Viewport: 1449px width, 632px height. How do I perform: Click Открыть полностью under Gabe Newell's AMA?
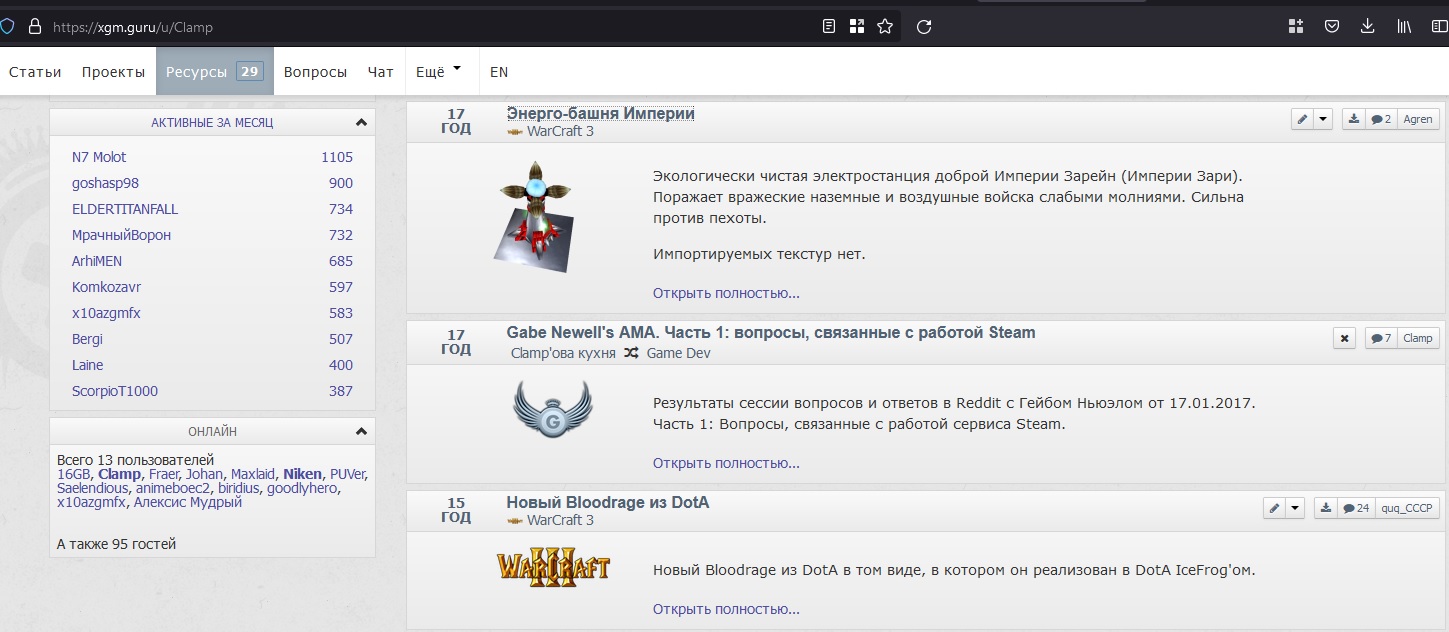(726, 463)
